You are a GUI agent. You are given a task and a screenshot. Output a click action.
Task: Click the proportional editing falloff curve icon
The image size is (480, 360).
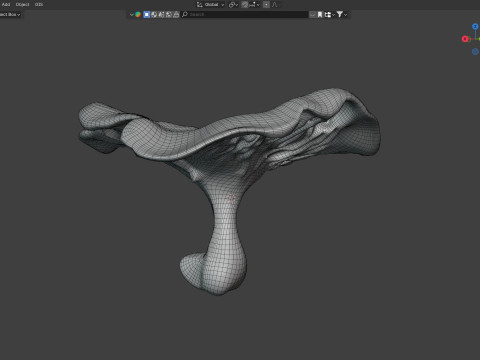pos(275,4)
